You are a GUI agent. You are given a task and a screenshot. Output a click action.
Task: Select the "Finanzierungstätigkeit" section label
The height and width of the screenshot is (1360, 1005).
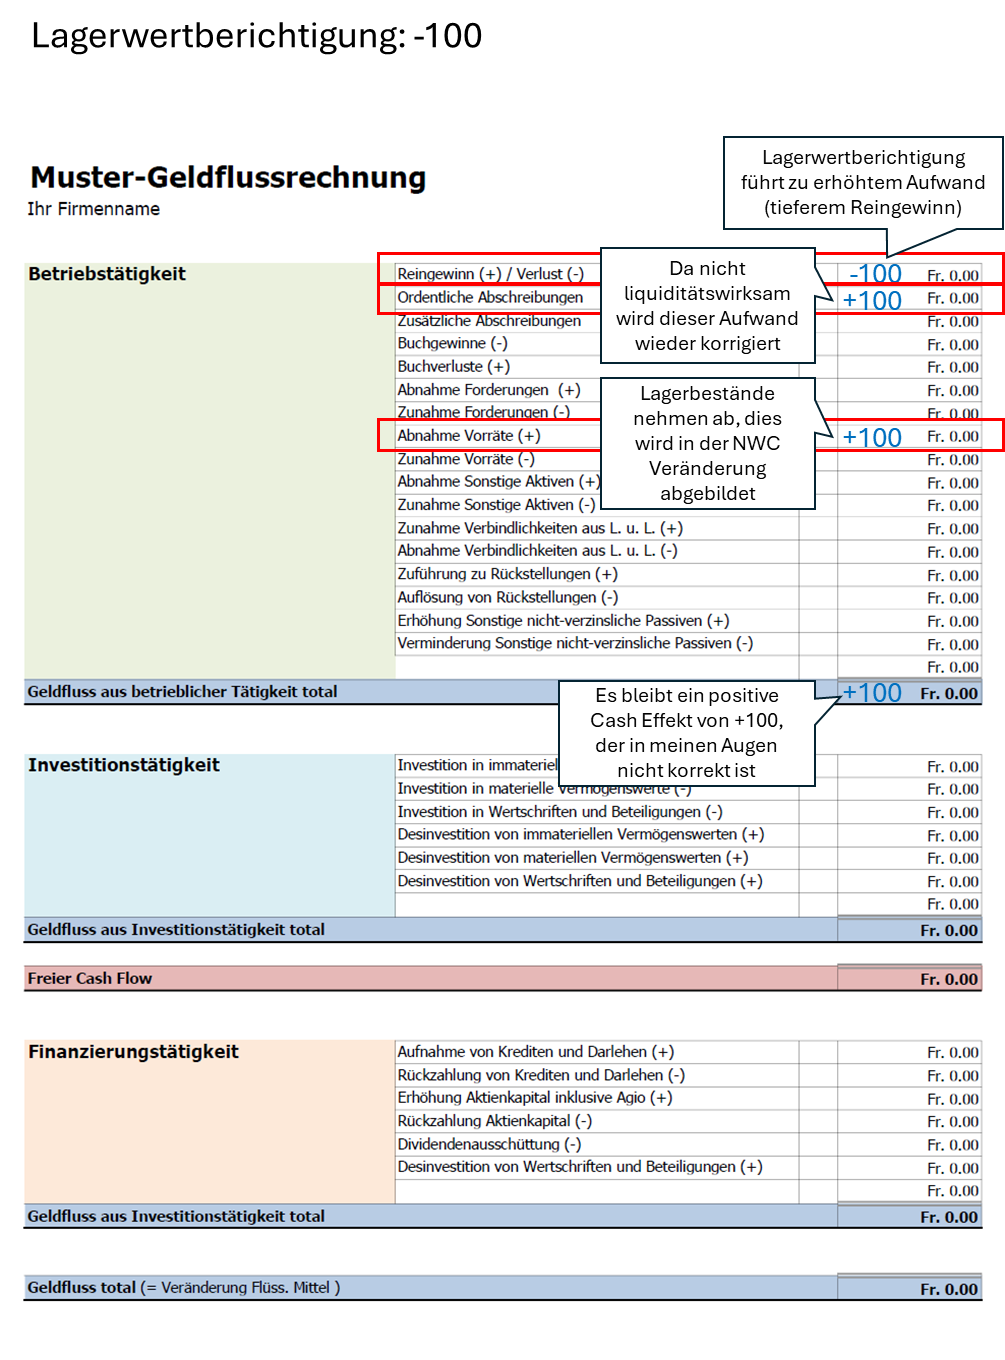(133, 1052)
